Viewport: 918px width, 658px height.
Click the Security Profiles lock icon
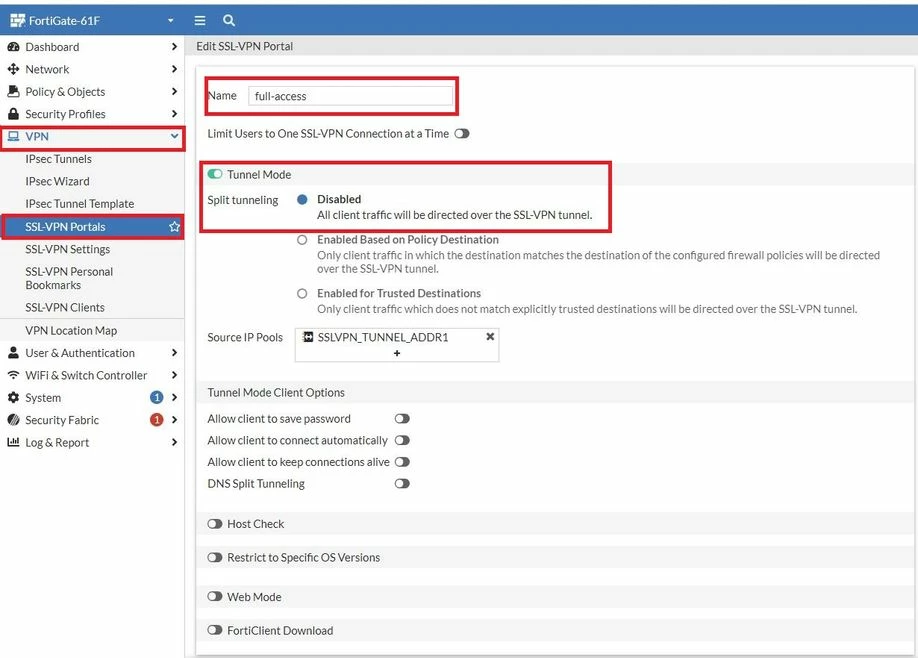(x=13, y=114)
